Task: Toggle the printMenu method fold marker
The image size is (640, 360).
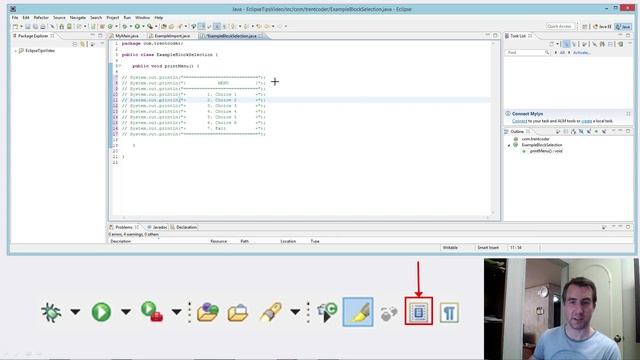Action: coord(119,66)
